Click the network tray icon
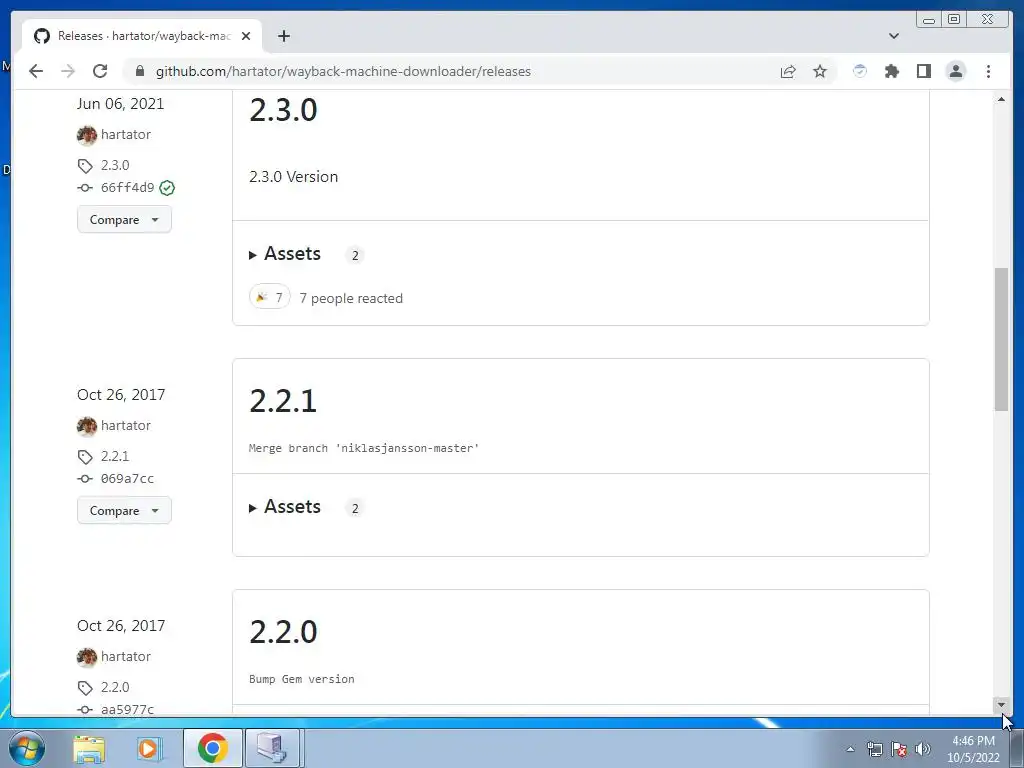 (874, 749)
